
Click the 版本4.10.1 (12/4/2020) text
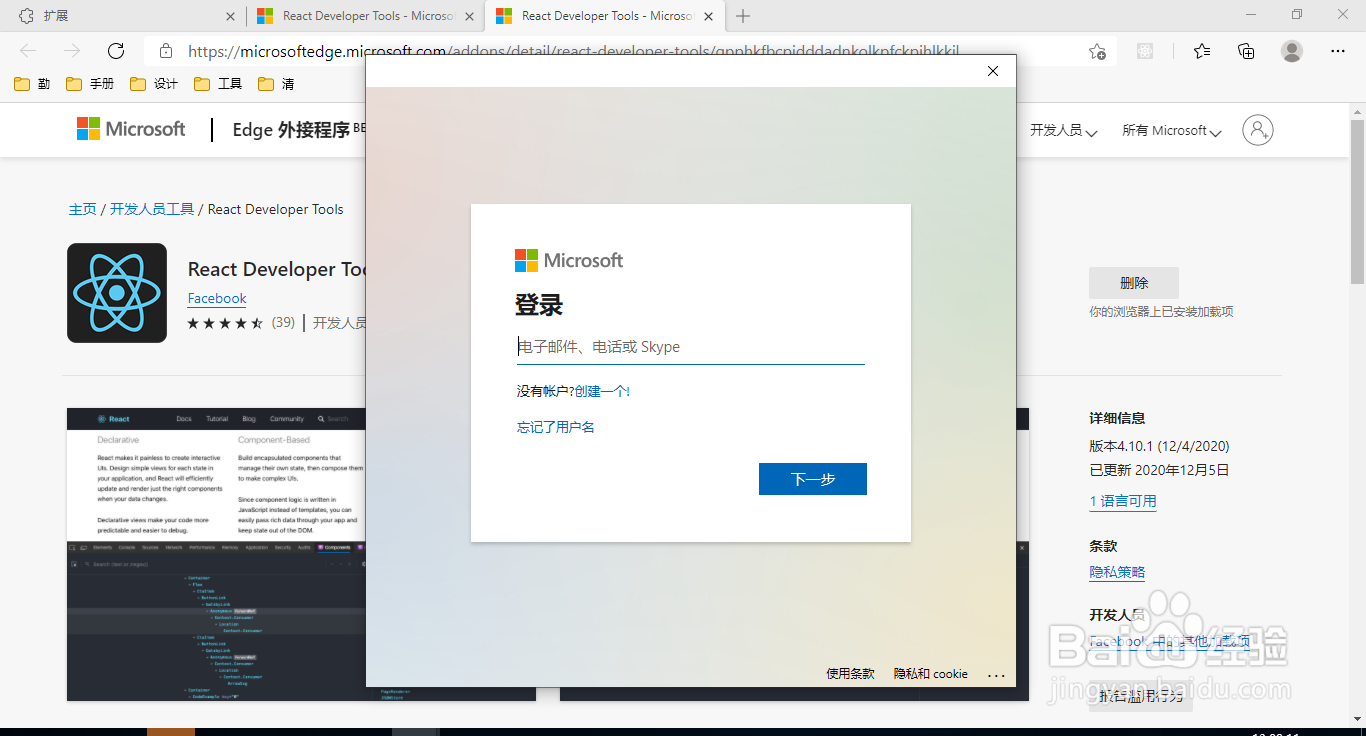click(1159, 446)
